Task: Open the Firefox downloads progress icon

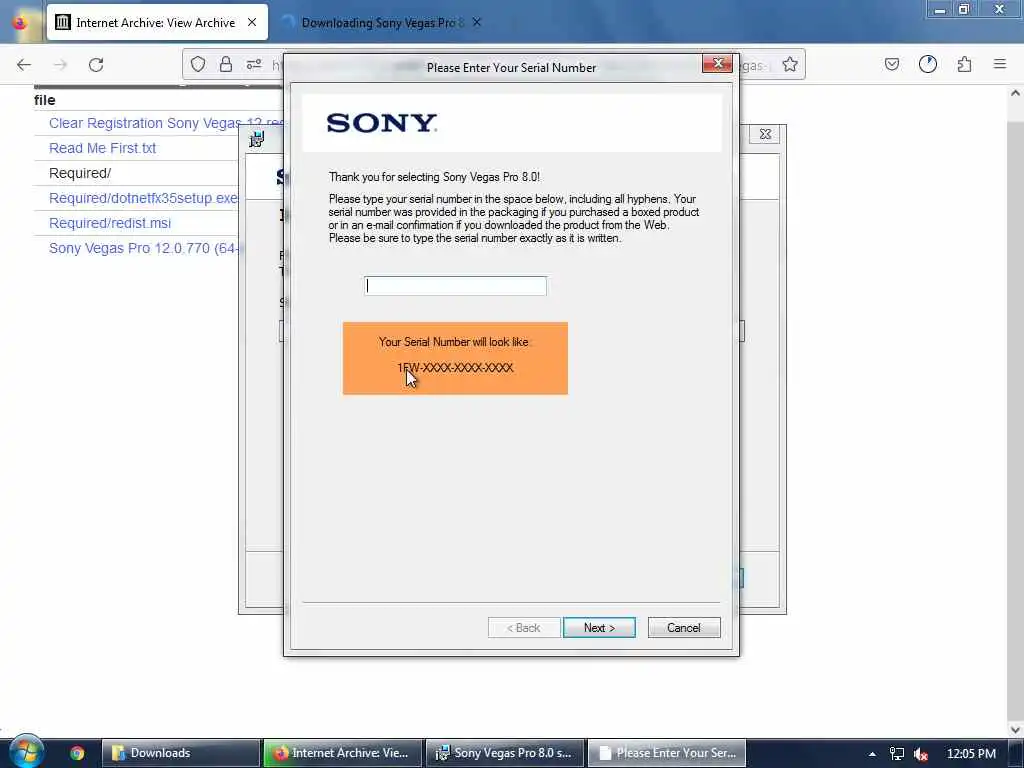Action: click(x=928, y=64)
